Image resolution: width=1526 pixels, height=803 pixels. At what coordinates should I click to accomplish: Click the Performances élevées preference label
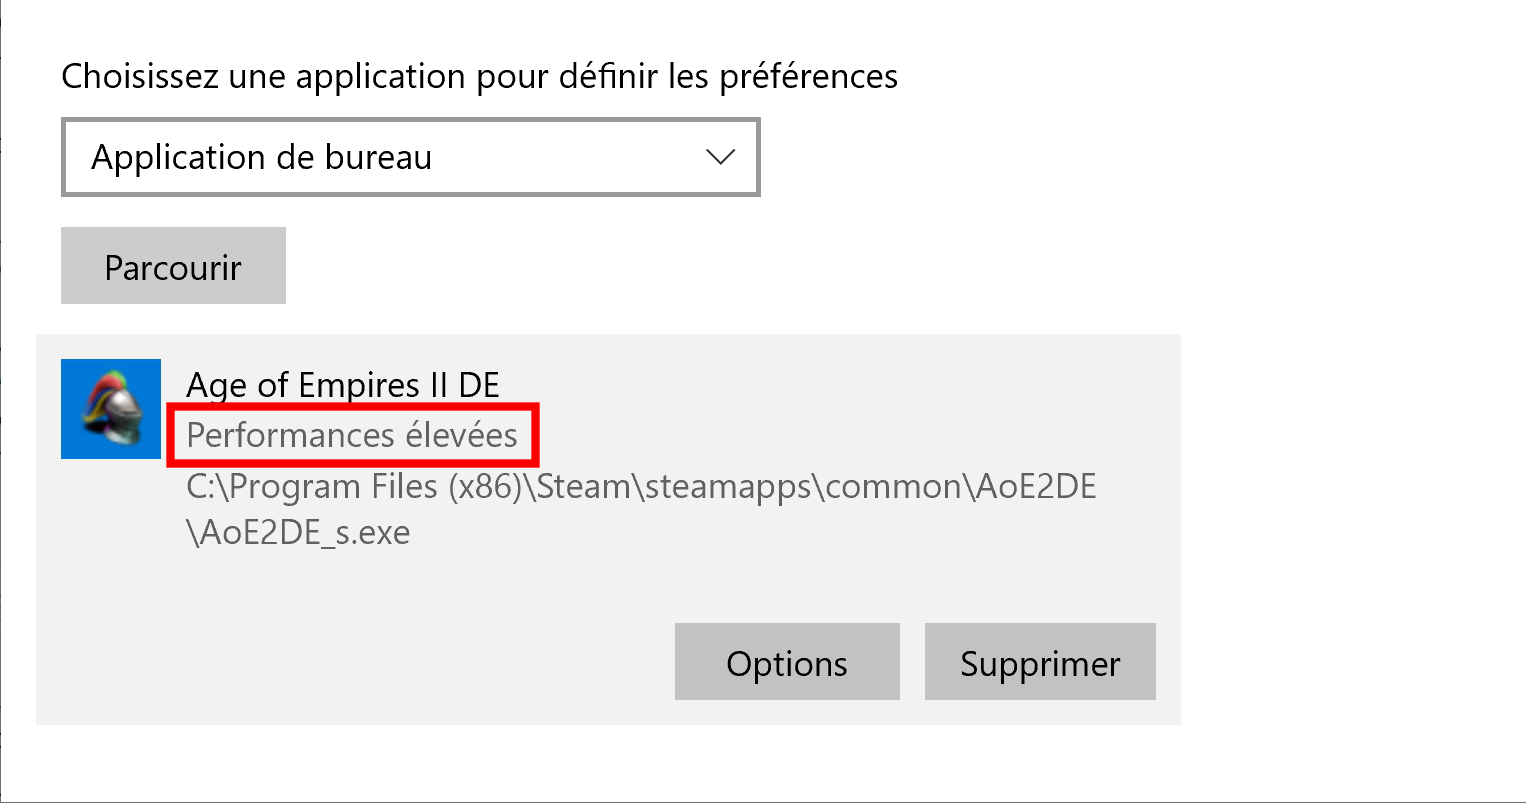point(352,435)
